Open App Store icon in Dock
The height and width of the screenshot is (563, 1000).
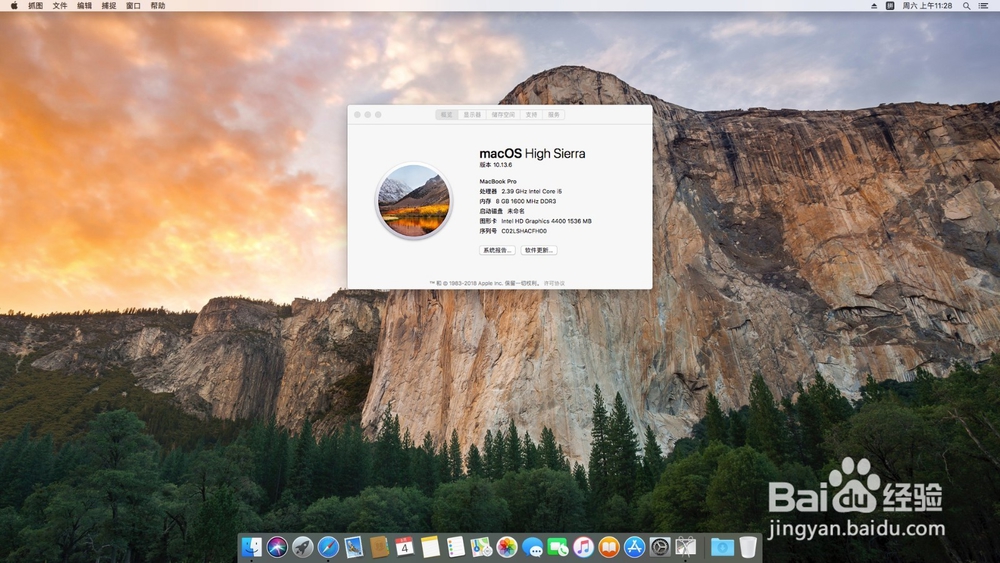point(634,546)
